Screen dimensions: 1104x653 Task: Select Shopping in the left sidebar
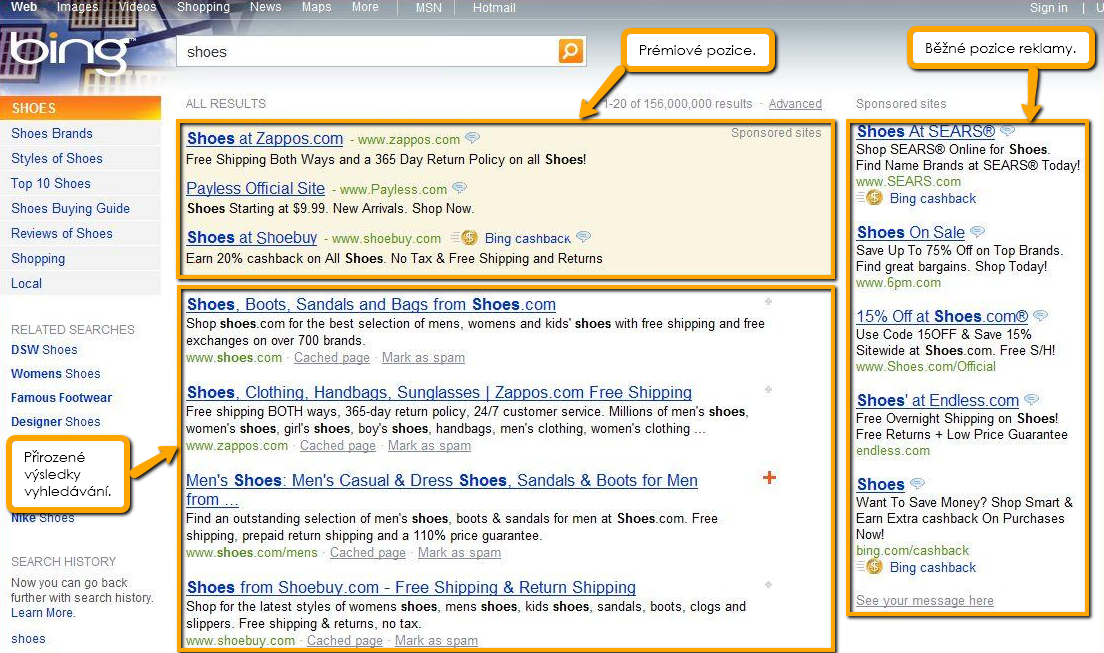(x=38, y=259)
